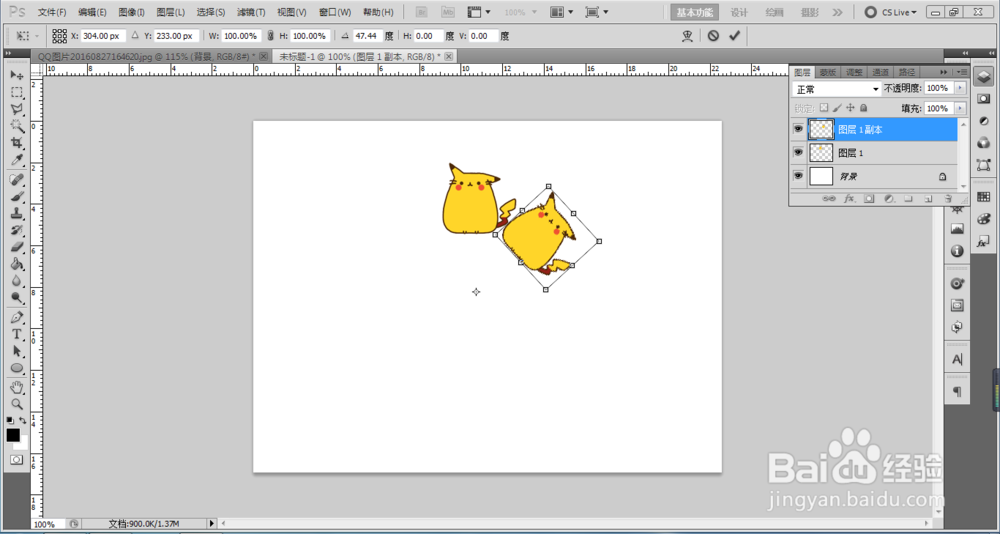This screenshot has width=1000, height=534.
Task: Select the Zoom tool
Action: [x=17, y=404]
